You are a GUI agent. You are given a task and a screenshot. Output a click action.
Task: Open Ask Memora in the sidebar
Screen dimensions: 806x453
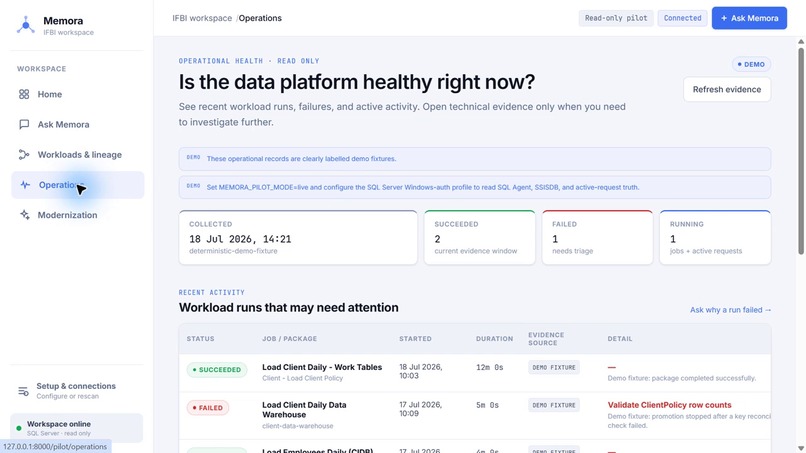point(78,124)
